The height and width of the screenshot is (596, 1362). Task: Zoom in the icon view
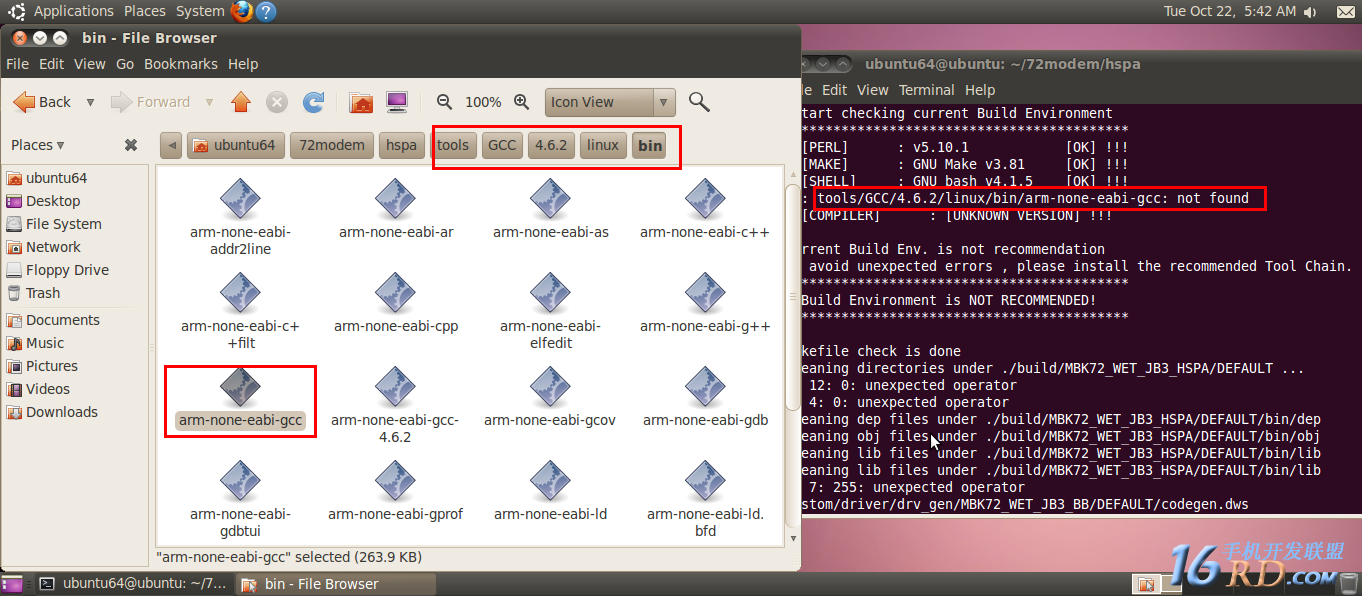[x=521, y=102]
